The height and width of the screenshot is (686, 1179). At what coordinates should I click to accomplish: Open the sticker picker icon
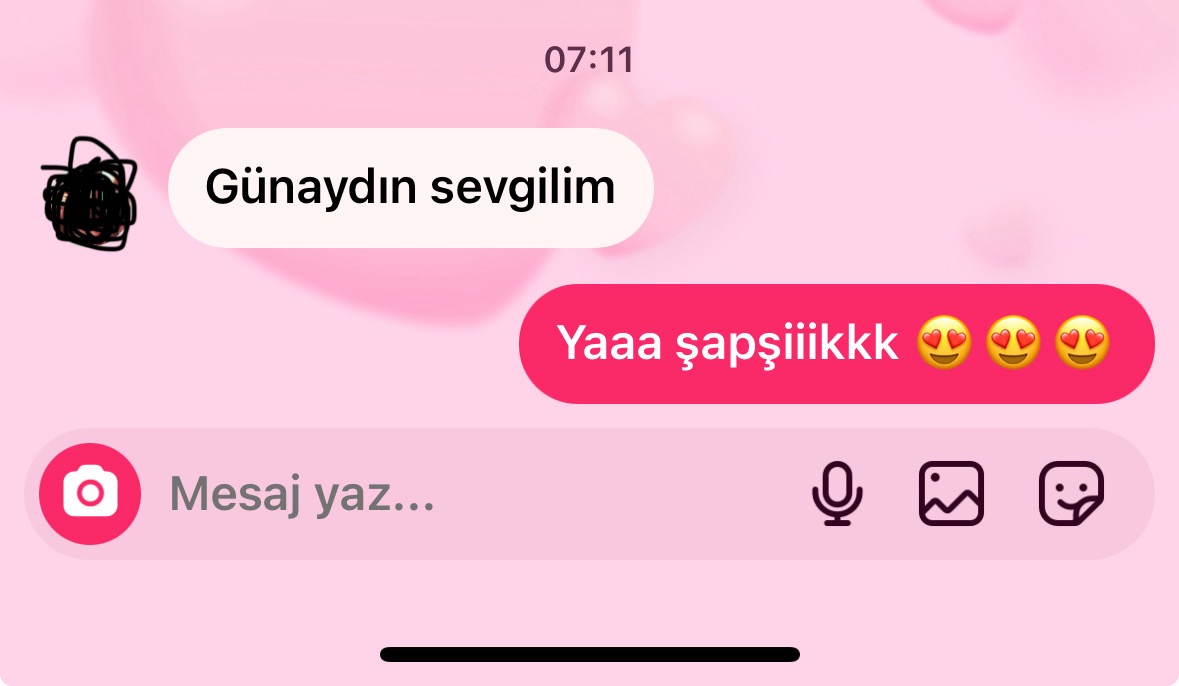coord(1071,493)
